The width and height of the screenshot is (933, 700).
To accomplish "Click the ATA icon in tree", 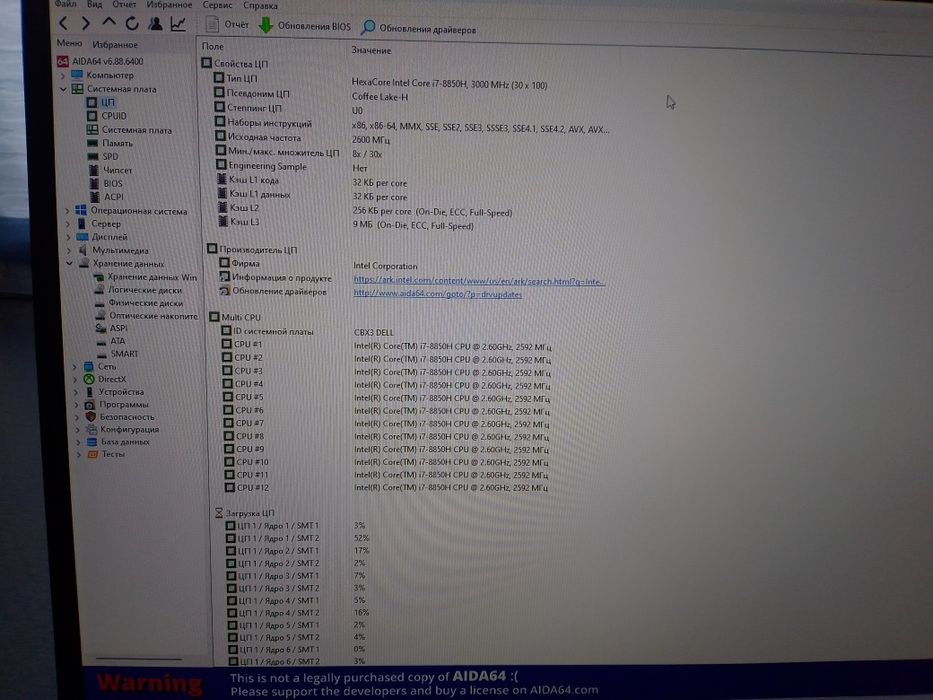I will (x=102, y=341).
